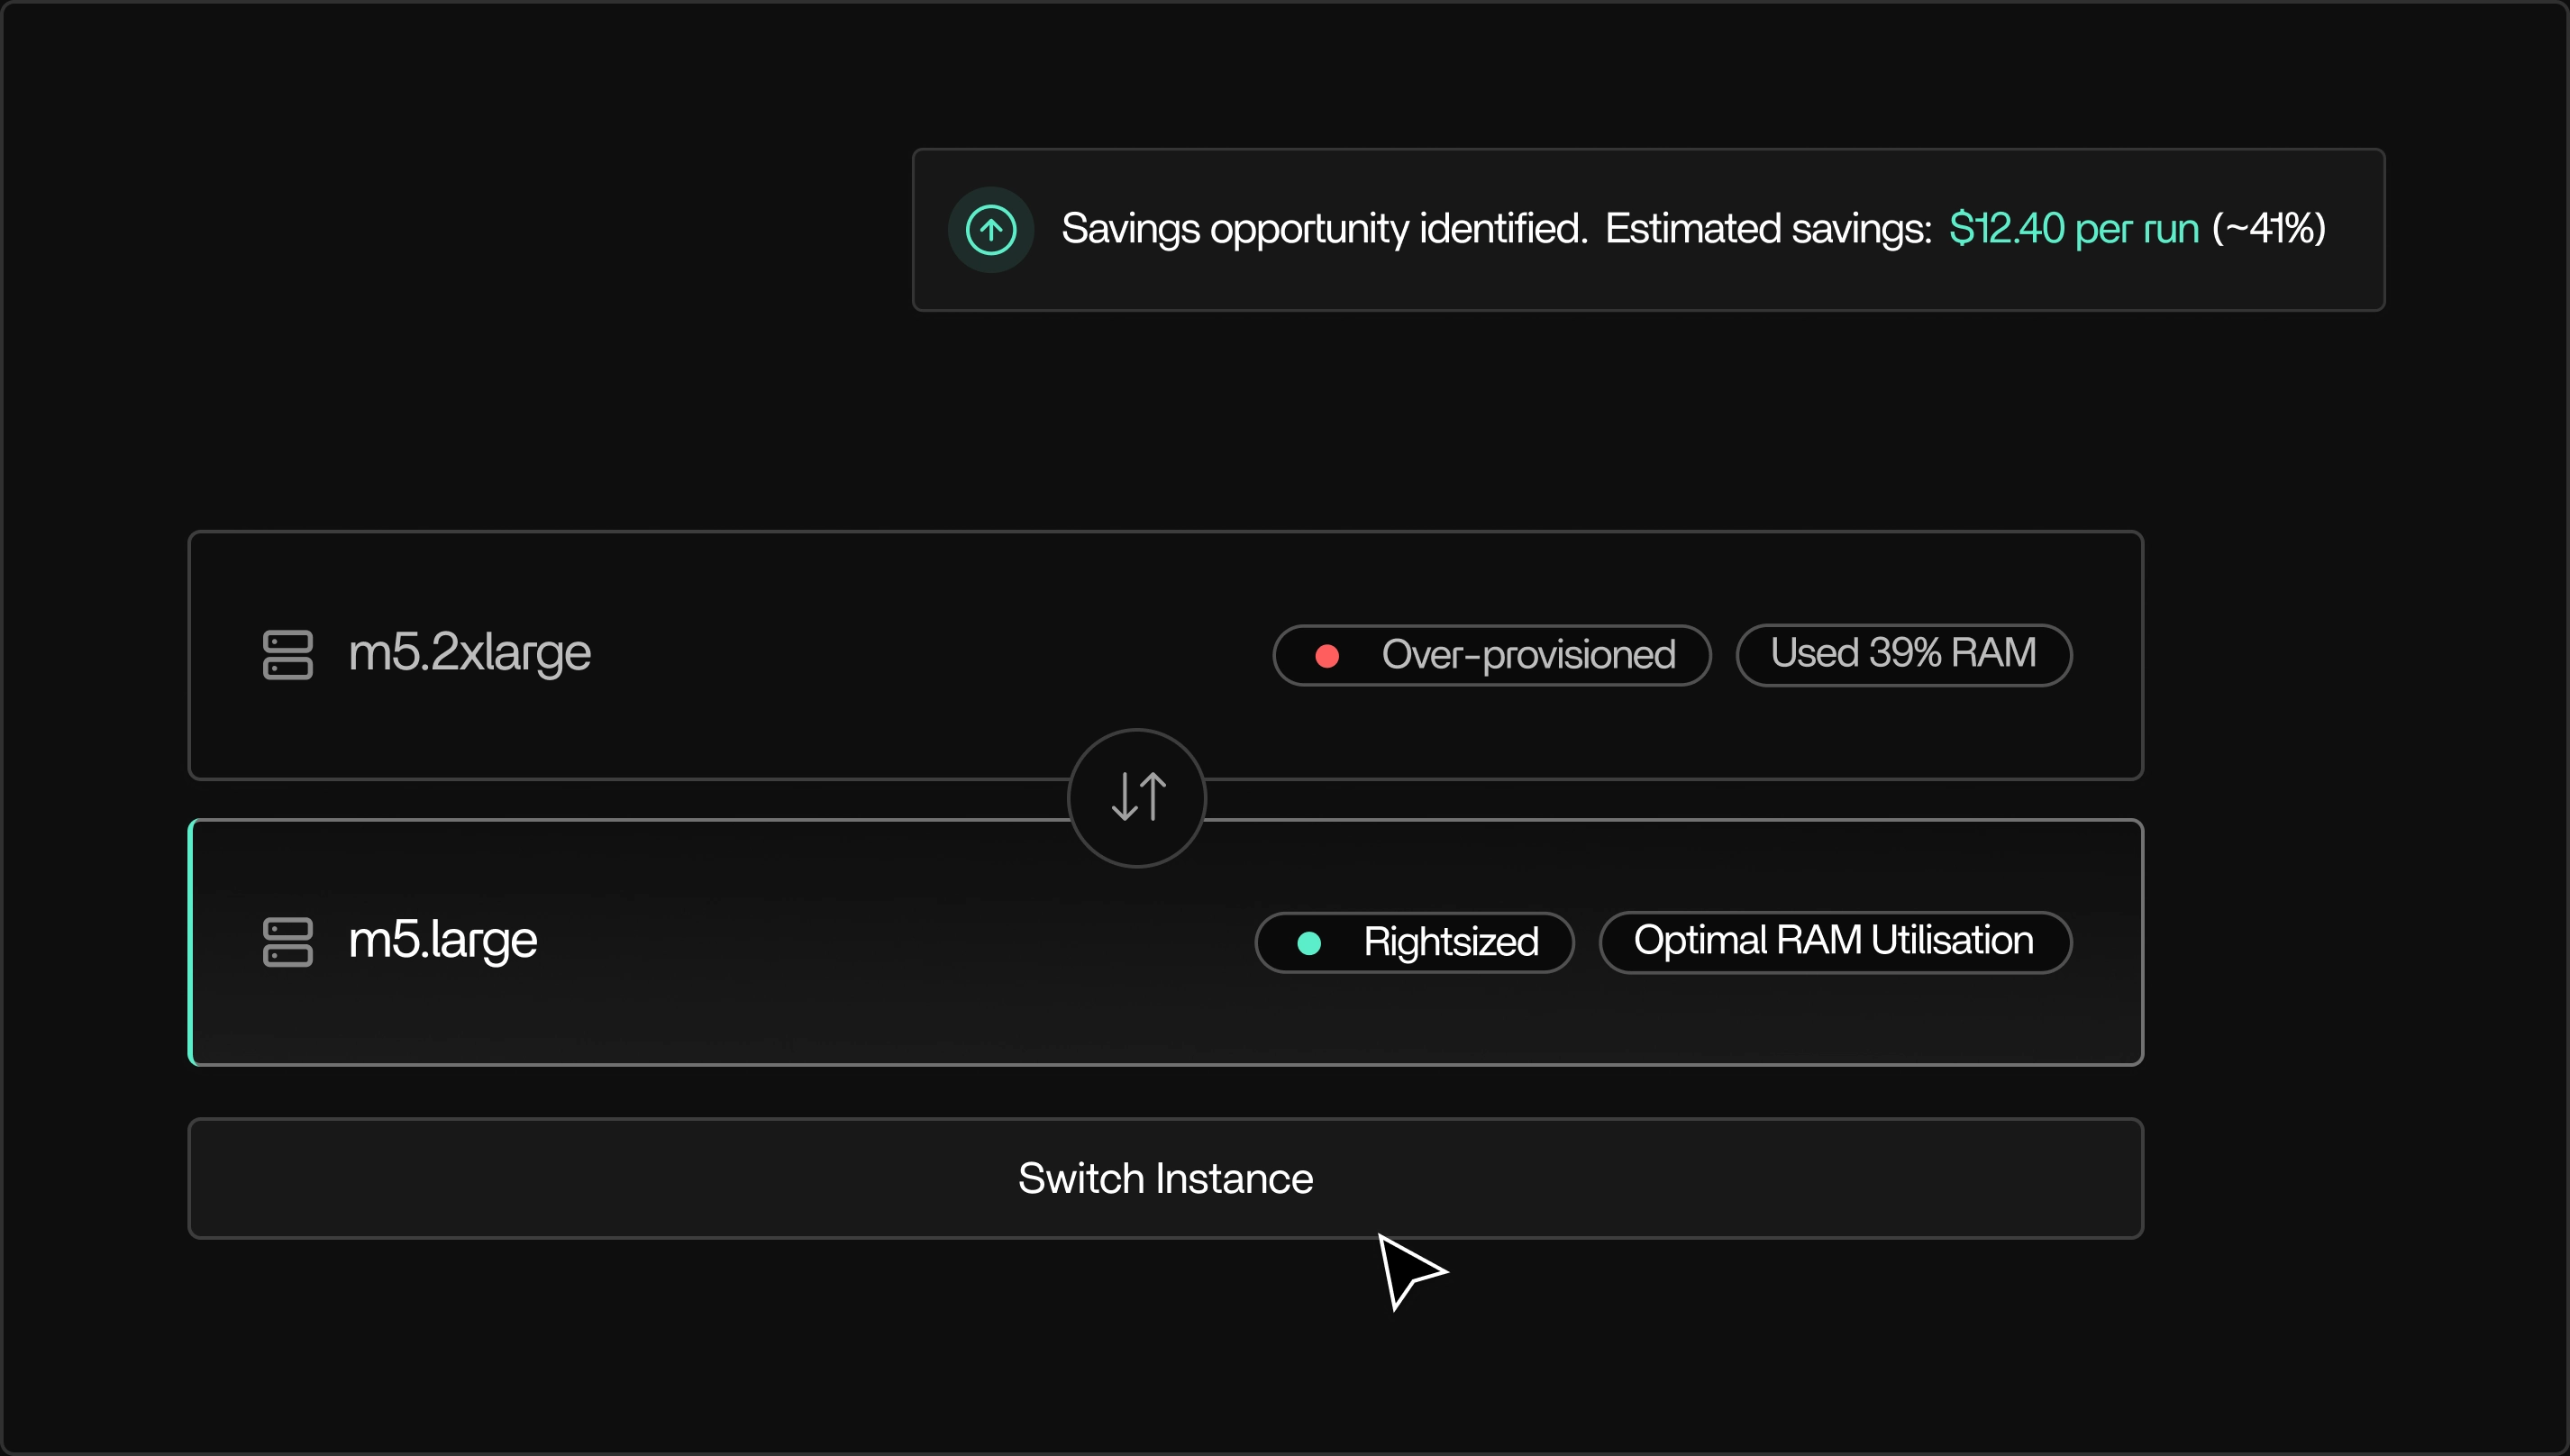
Task: Expand the savings notification banner
Action: pyautogui.click(x=1648, y=229)
